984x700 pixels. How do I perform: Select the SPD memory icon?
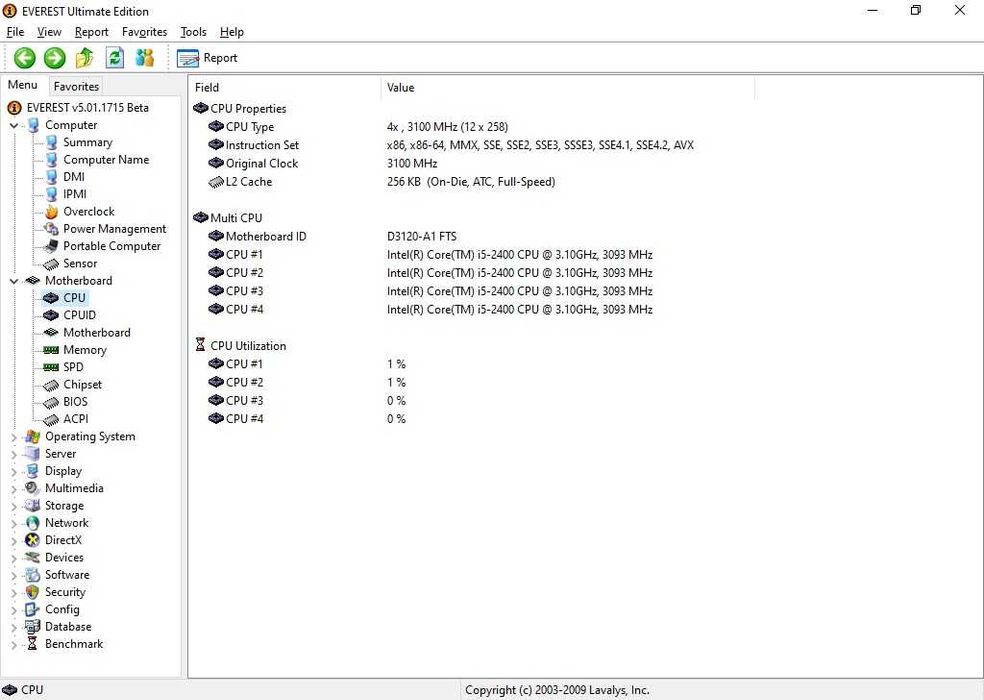click(51, 367)
